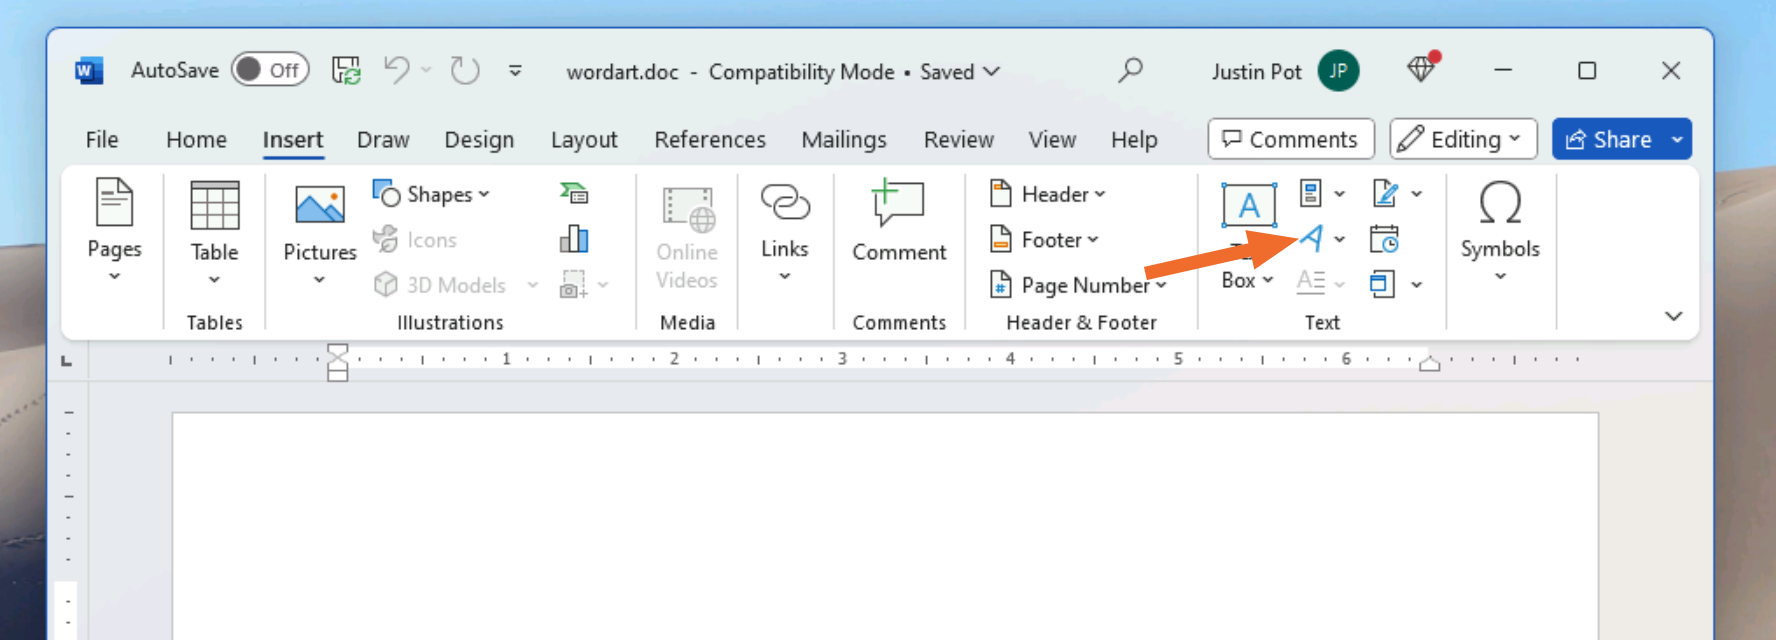The height and width of the screenshot is (640, 1776).
Task: Switch to the Design tab
Action: point(479,140)
